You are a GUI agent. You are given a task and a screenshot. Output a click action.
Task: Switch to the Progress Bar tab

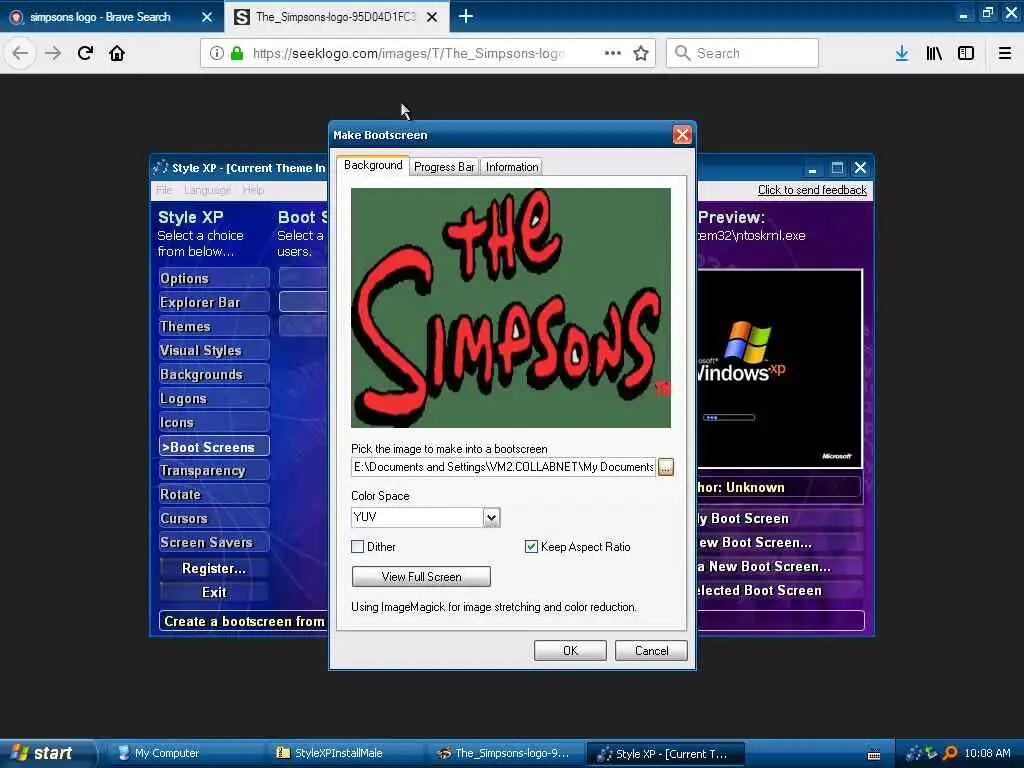click(x=444, y=167)
